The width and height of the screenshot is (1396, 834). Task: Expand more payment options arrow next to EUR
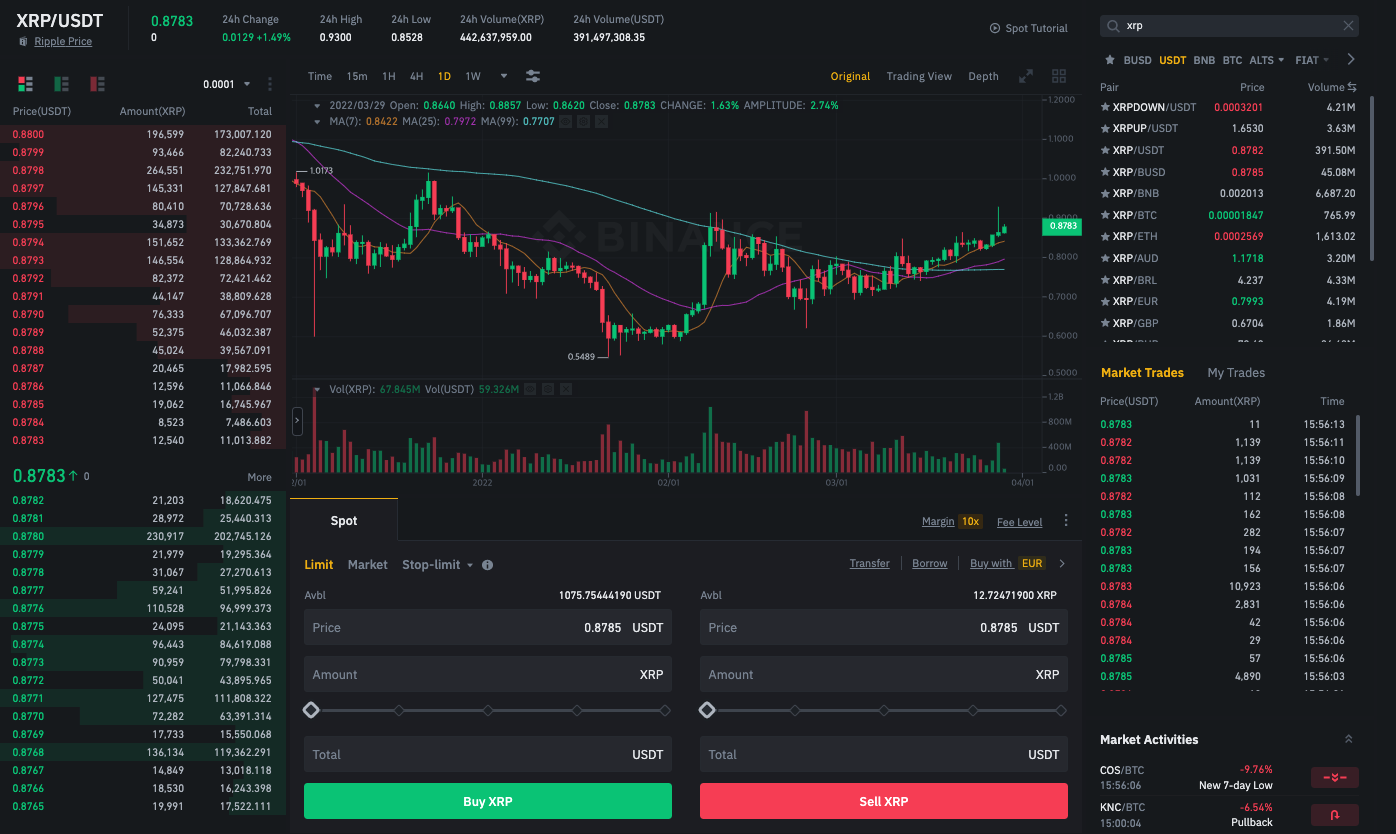[x=1062, y=564]
